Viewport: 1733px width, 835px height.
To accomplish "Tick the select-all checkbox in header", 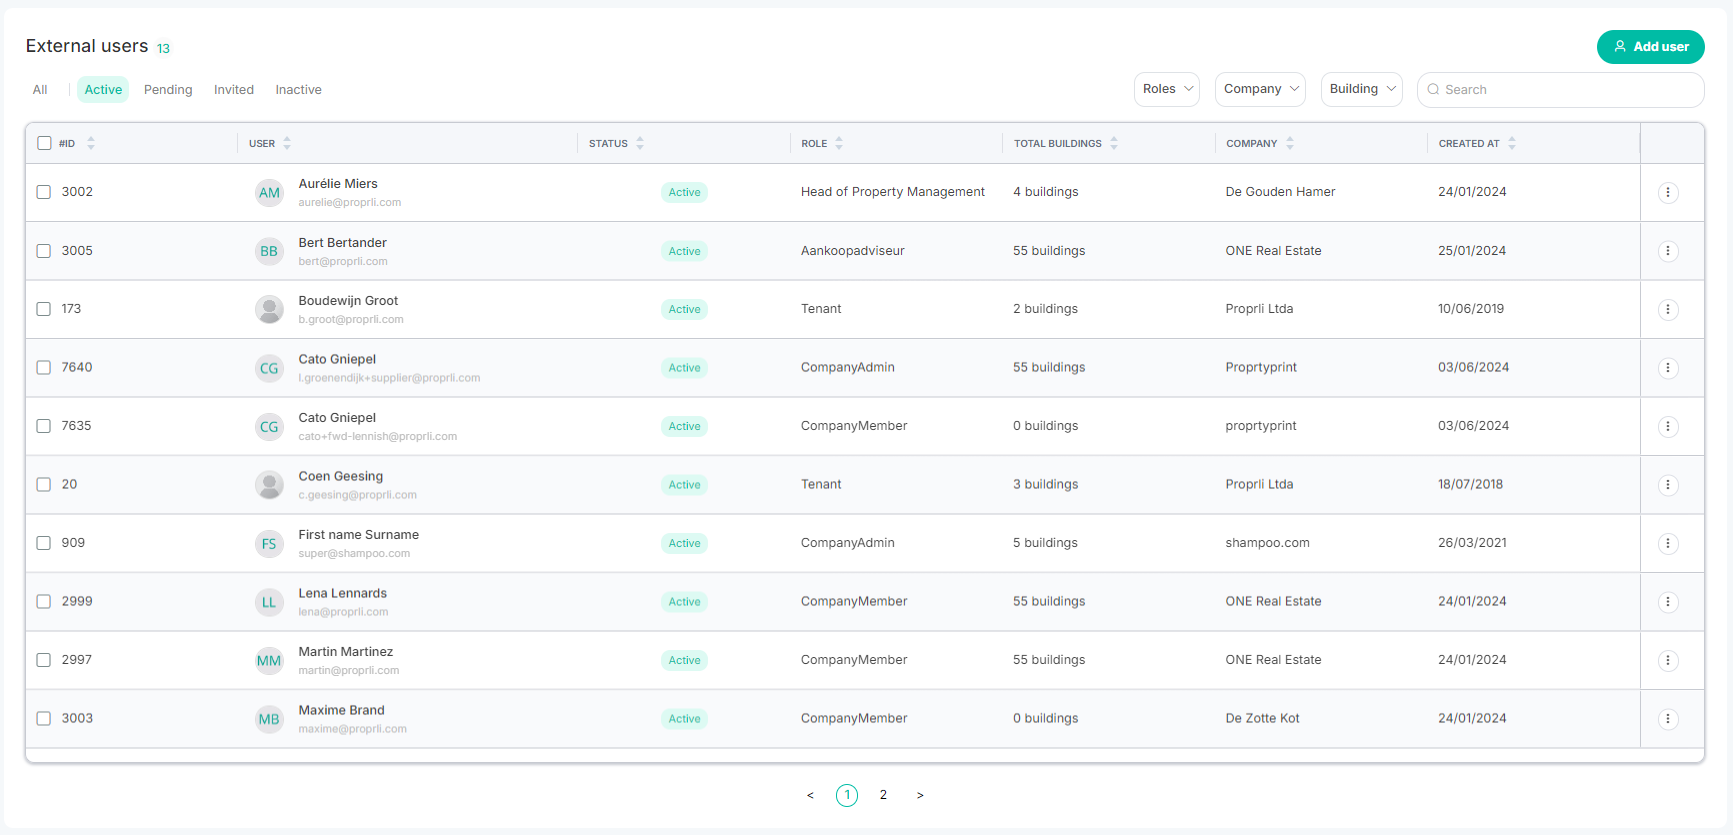I will (44, 143).
